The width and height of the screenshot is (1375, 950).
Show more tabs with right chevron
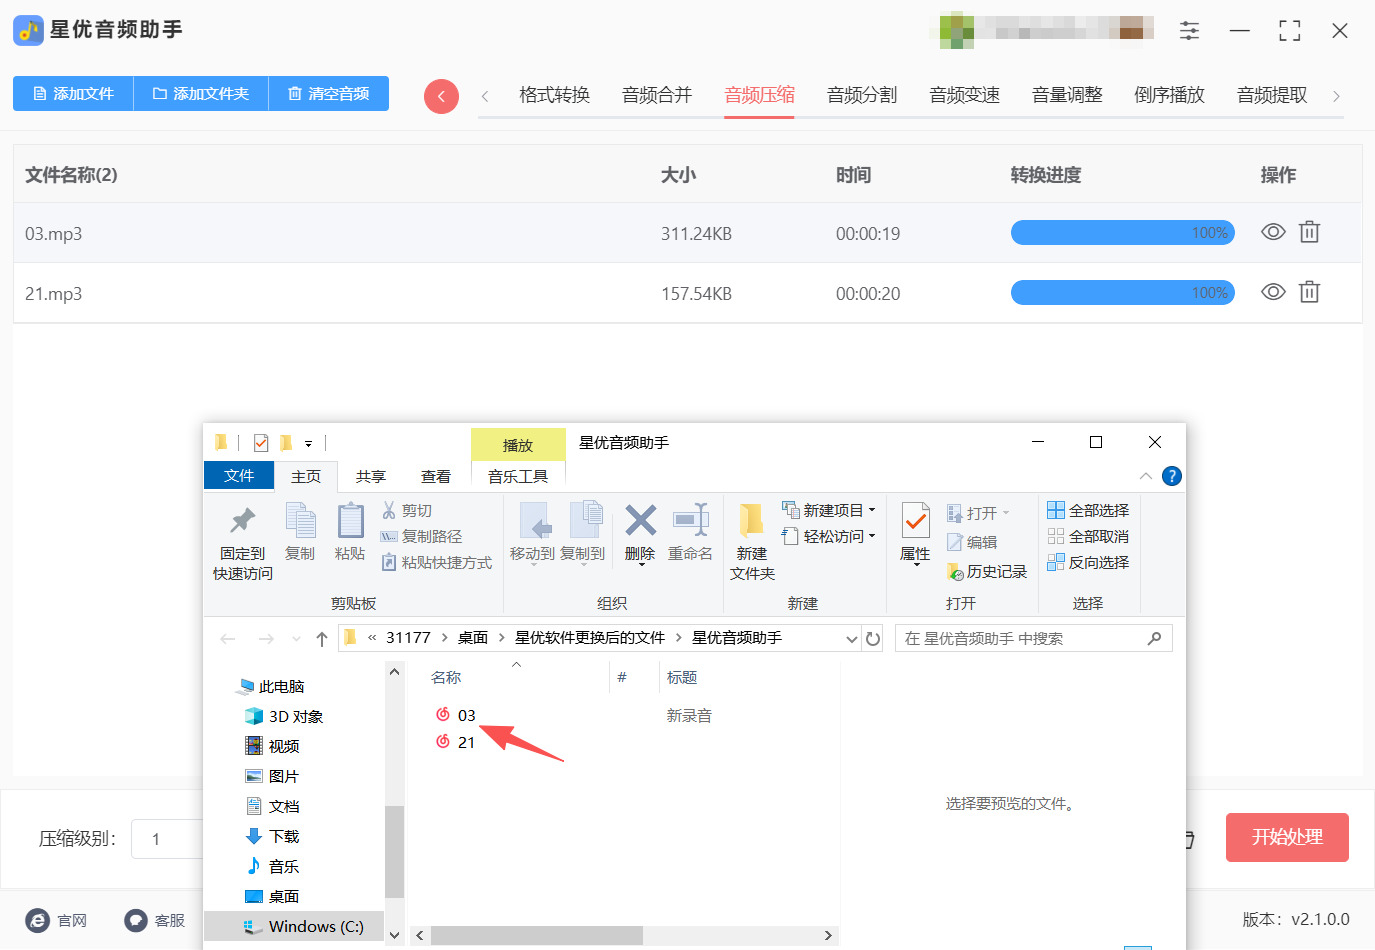coord(1336,96)
